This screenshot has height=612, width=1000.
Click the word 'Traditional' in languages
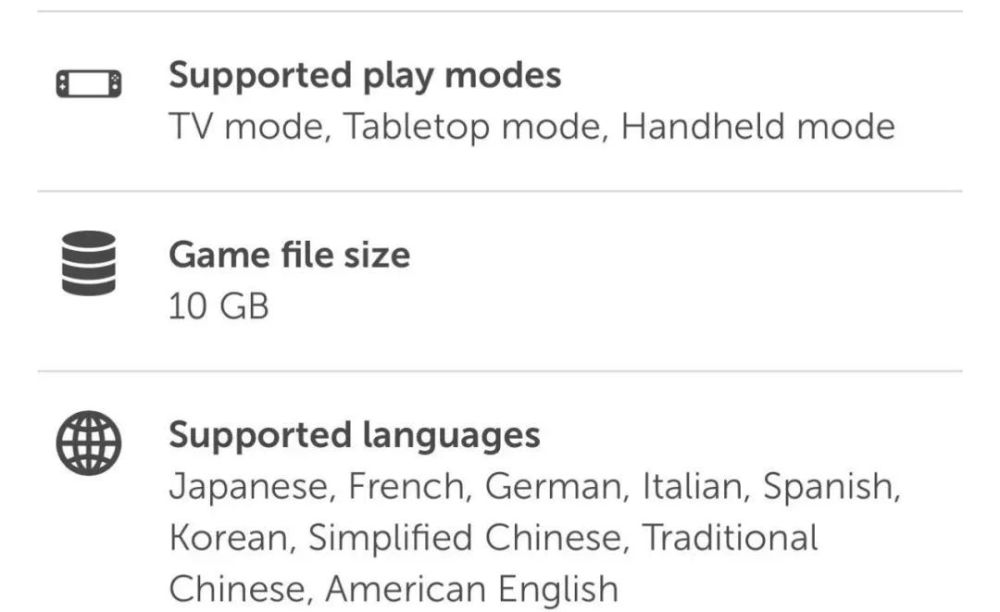[x=729, y=538]
